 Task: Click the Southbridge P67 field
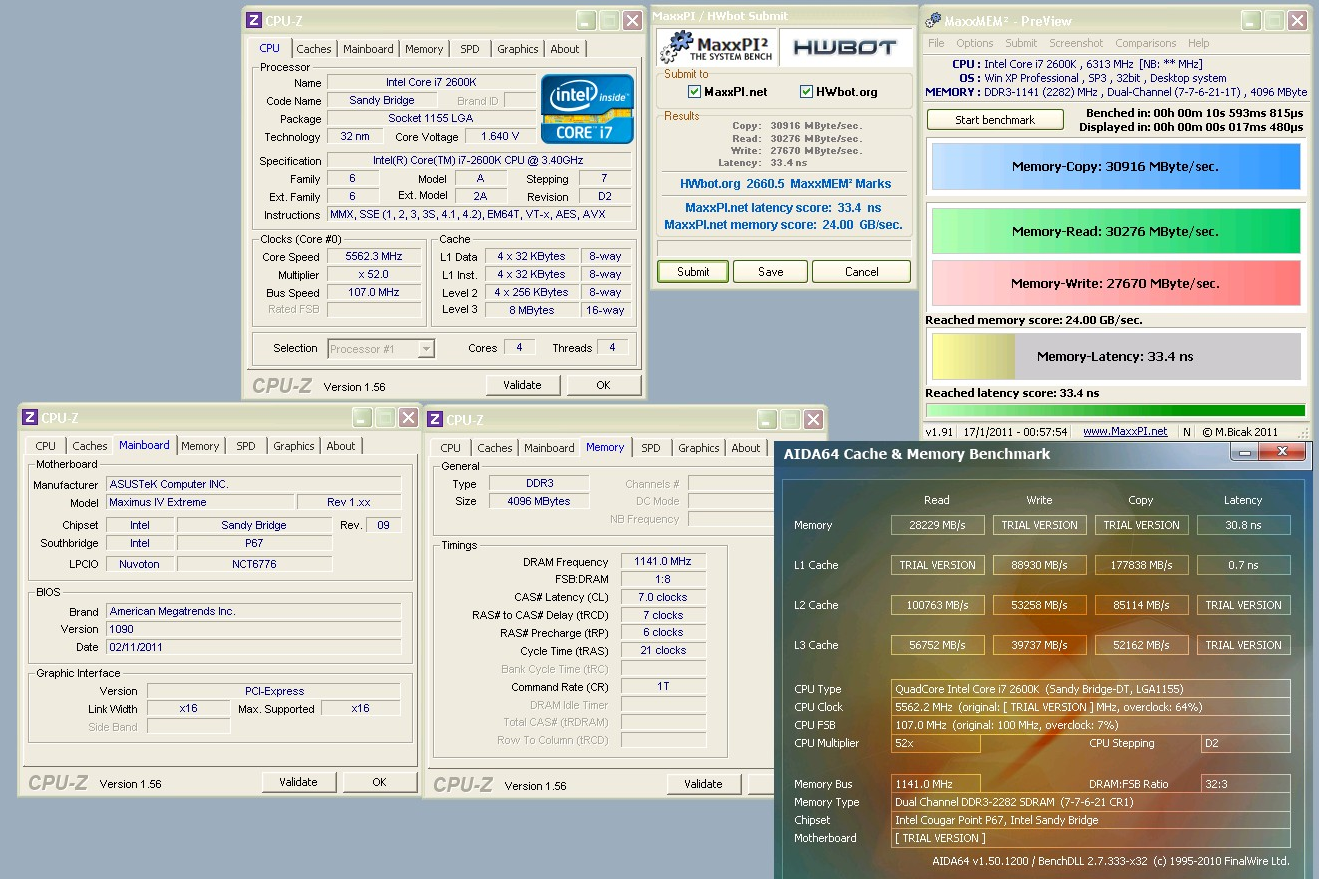click(254, 544)
